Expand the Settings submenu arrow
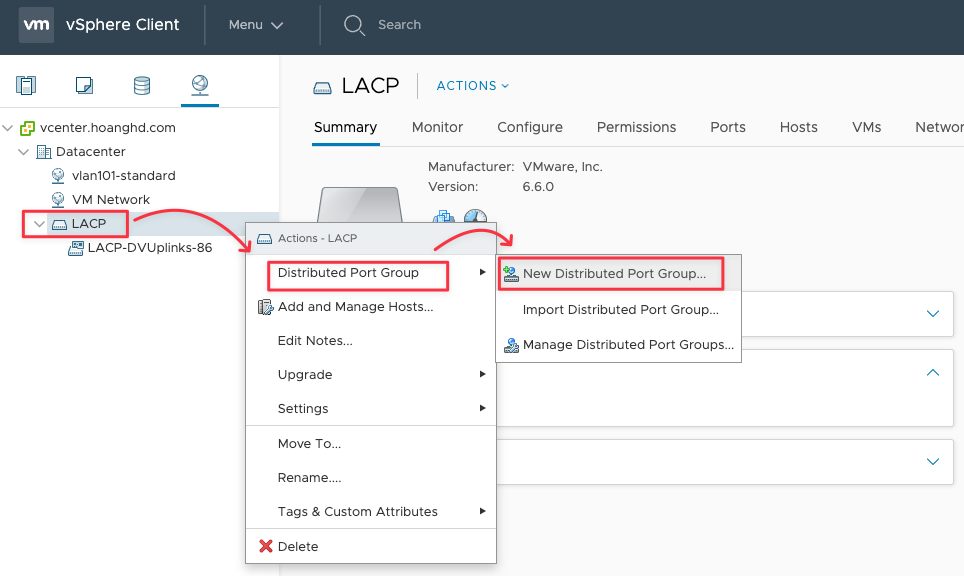The image size is (964, 576). point(483,408)
